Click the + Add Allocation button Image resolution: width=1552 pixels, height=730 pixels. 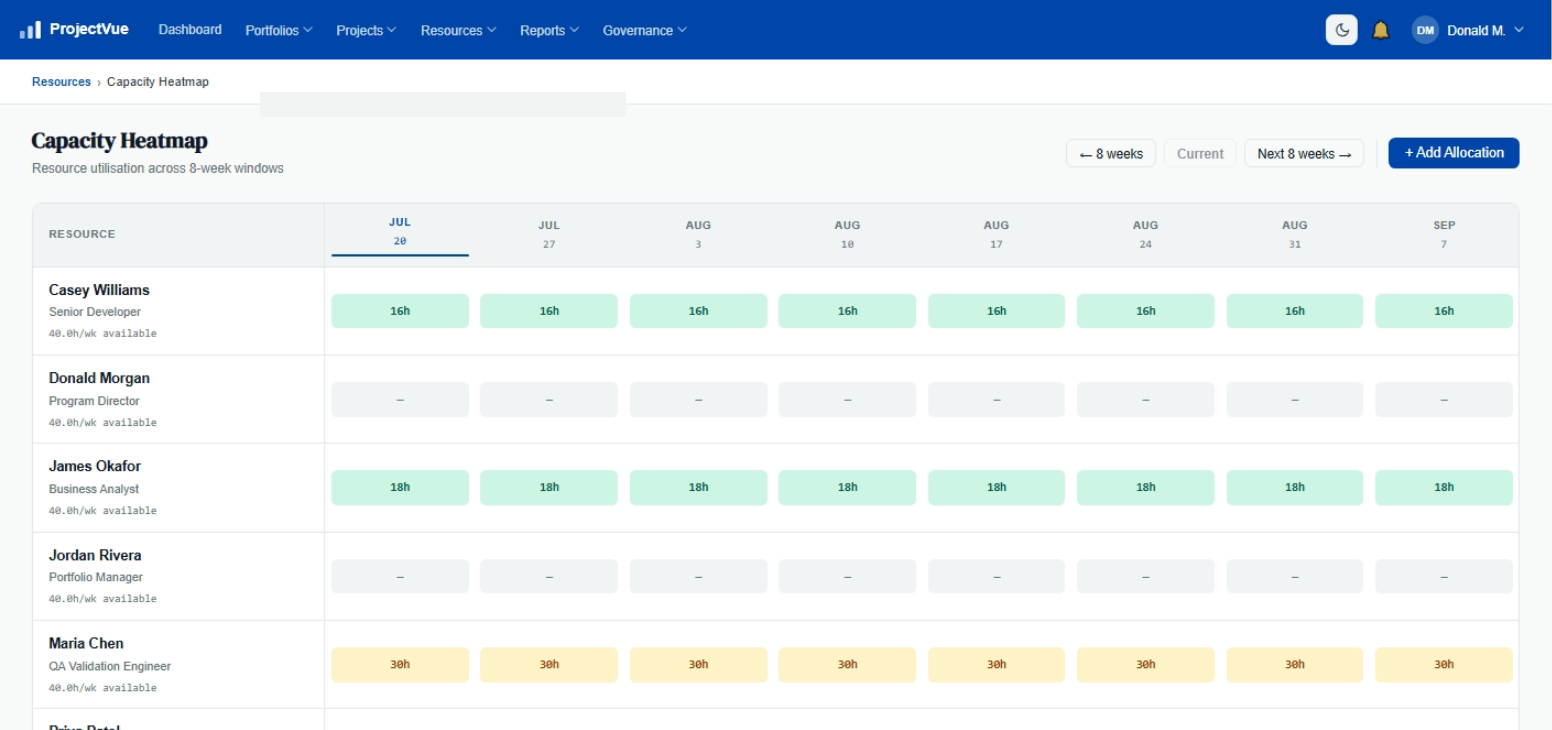coord(1454,153)
